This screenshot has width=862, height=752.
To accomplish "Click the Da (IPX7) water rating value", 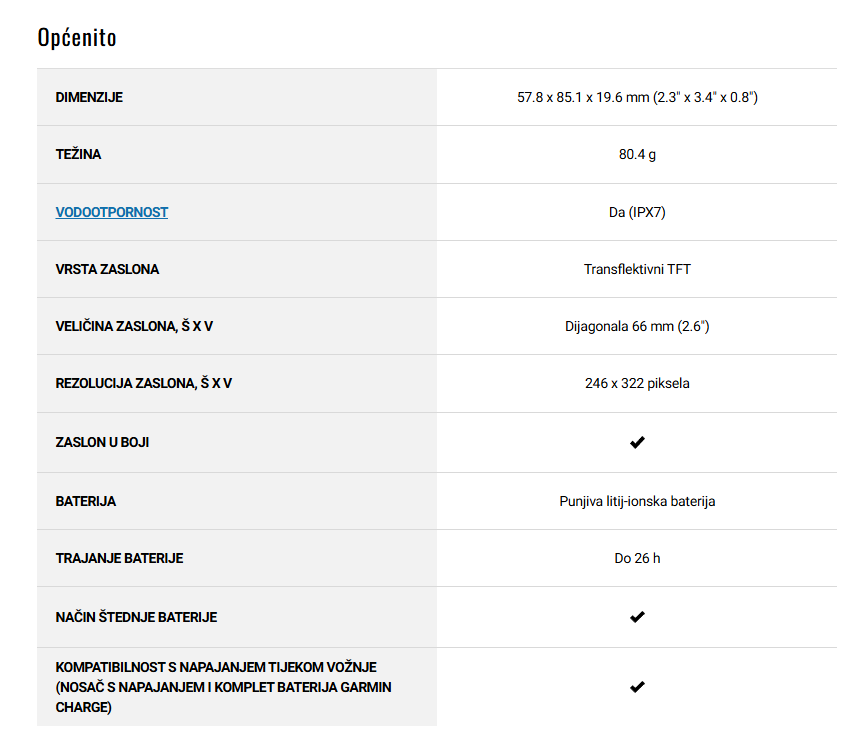I will (637, 212).
